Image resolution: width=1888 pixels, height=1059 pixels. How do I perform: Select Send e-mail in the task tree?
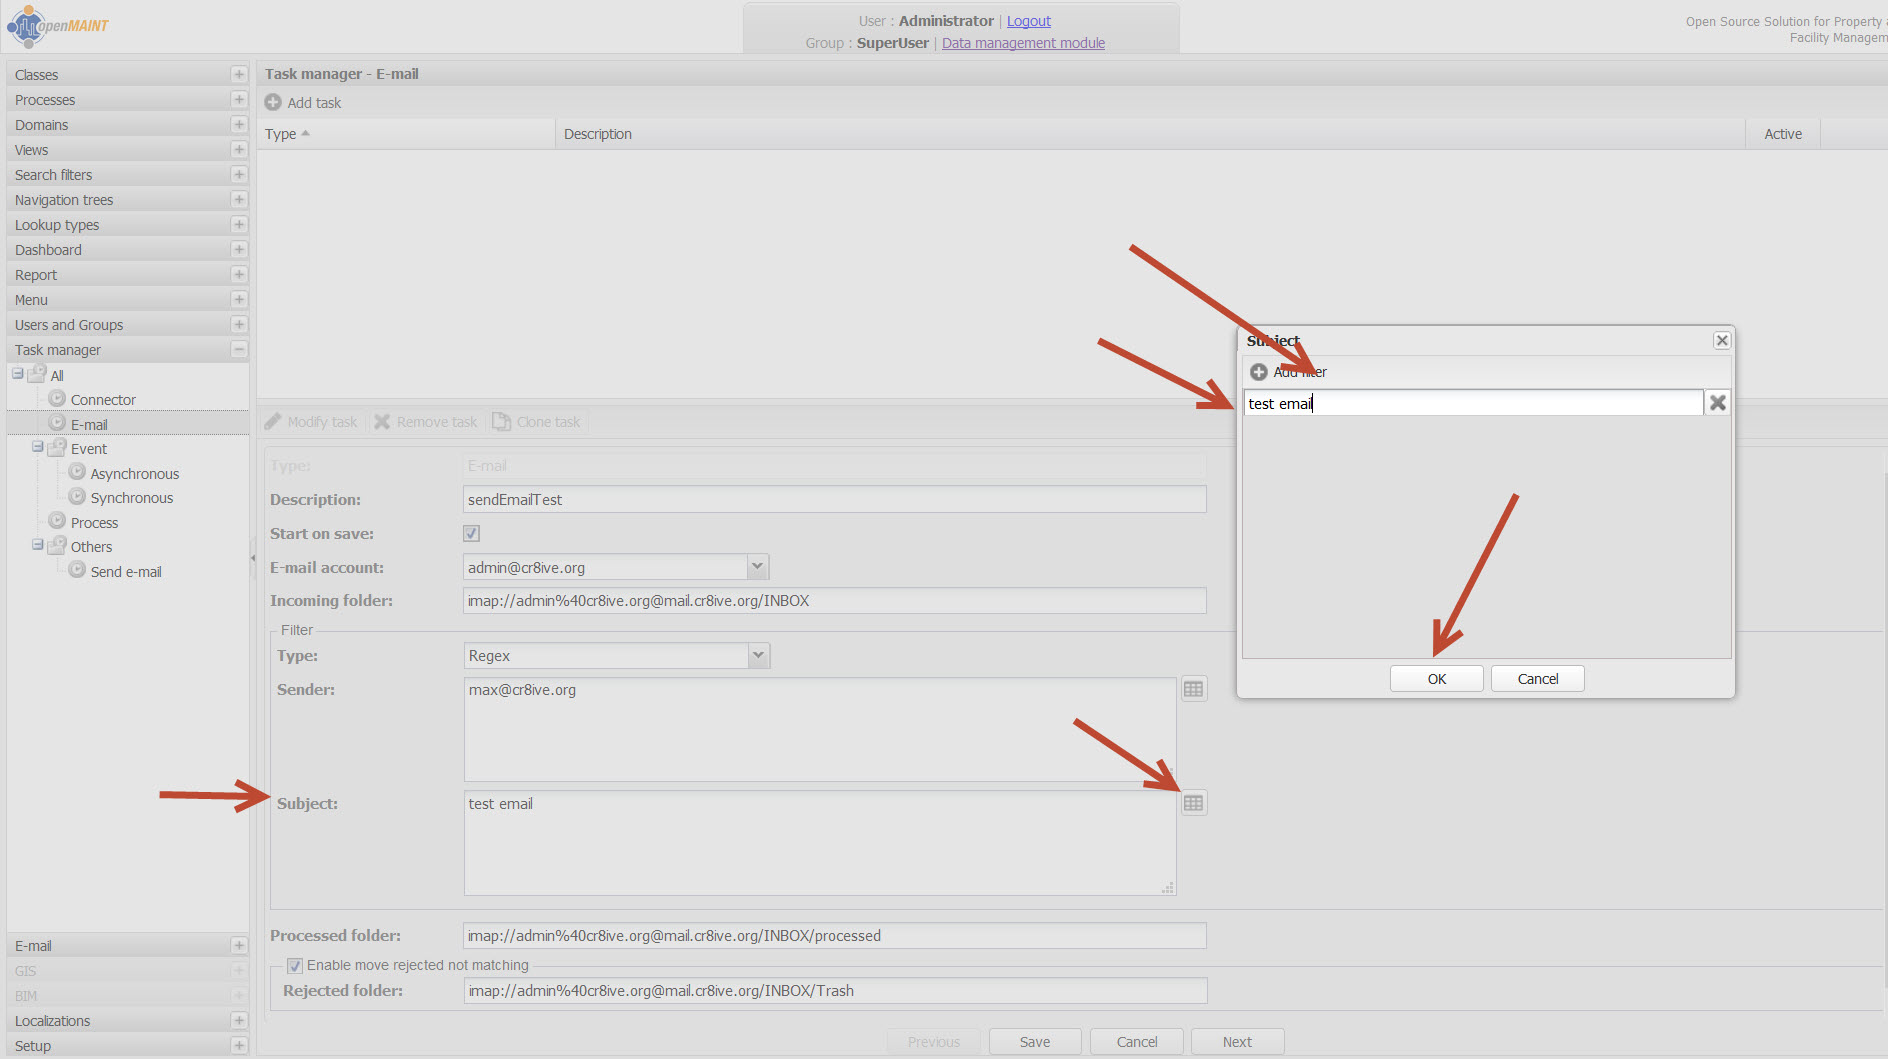126,572
